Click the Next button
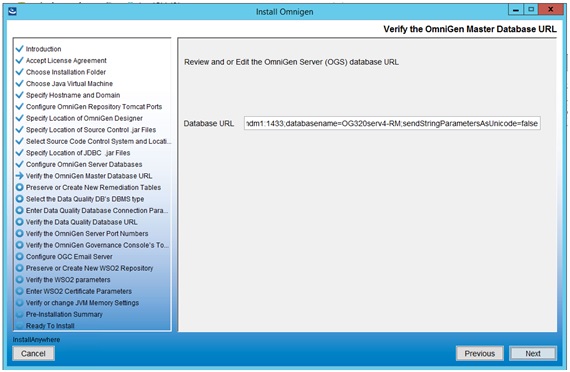Image resolution: width=570 pixels, height=372 pixels. 533,353
